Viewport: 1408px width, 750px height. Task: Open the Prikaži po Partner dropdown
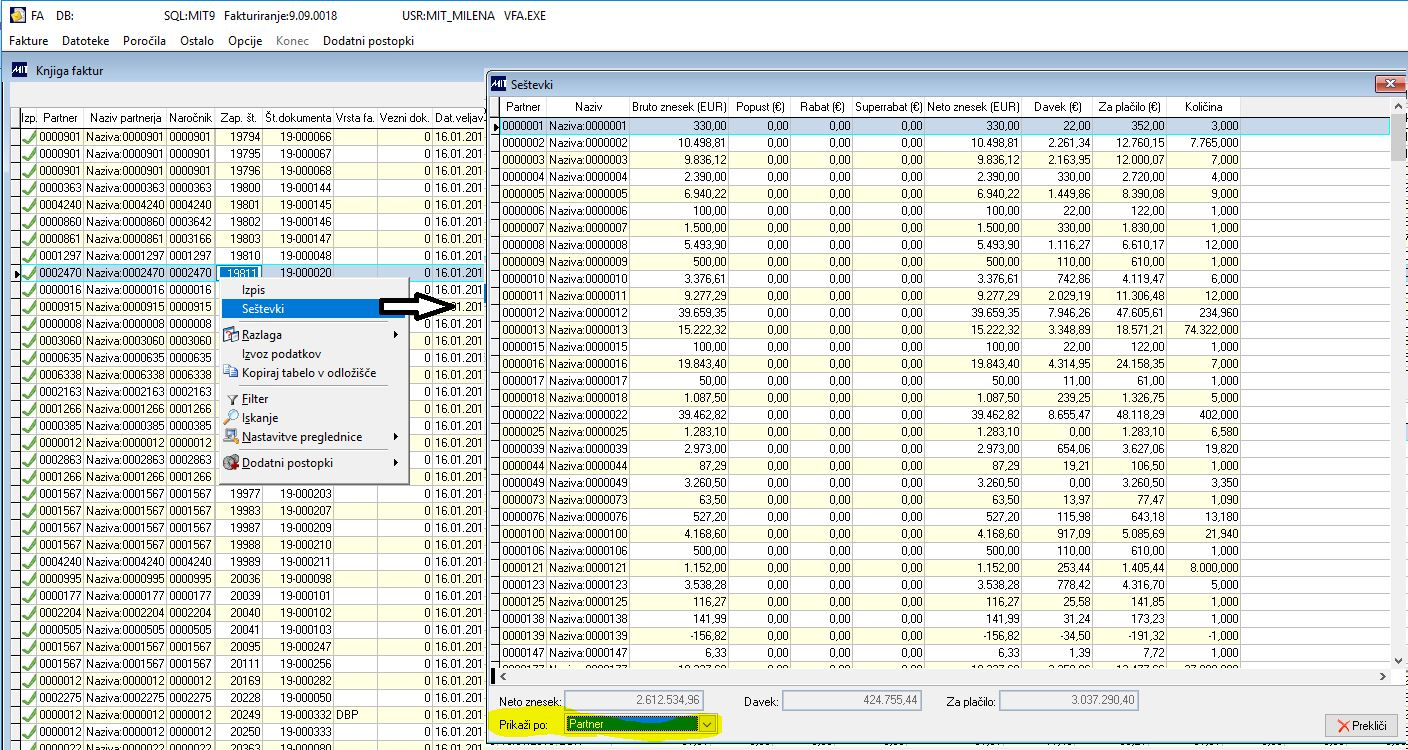coord(708,723)
